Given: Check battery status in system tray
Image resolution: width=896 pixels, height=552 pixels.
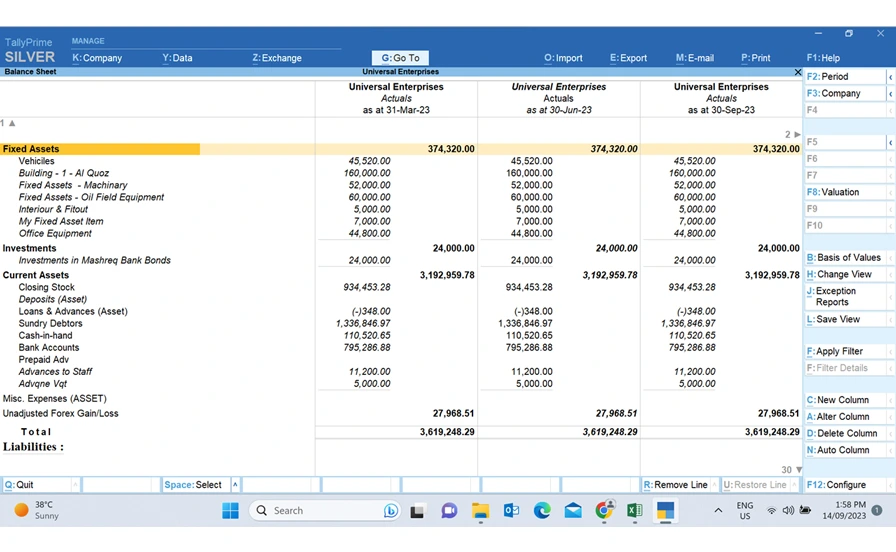Looking at the screenshot, I should click(805, 510).
